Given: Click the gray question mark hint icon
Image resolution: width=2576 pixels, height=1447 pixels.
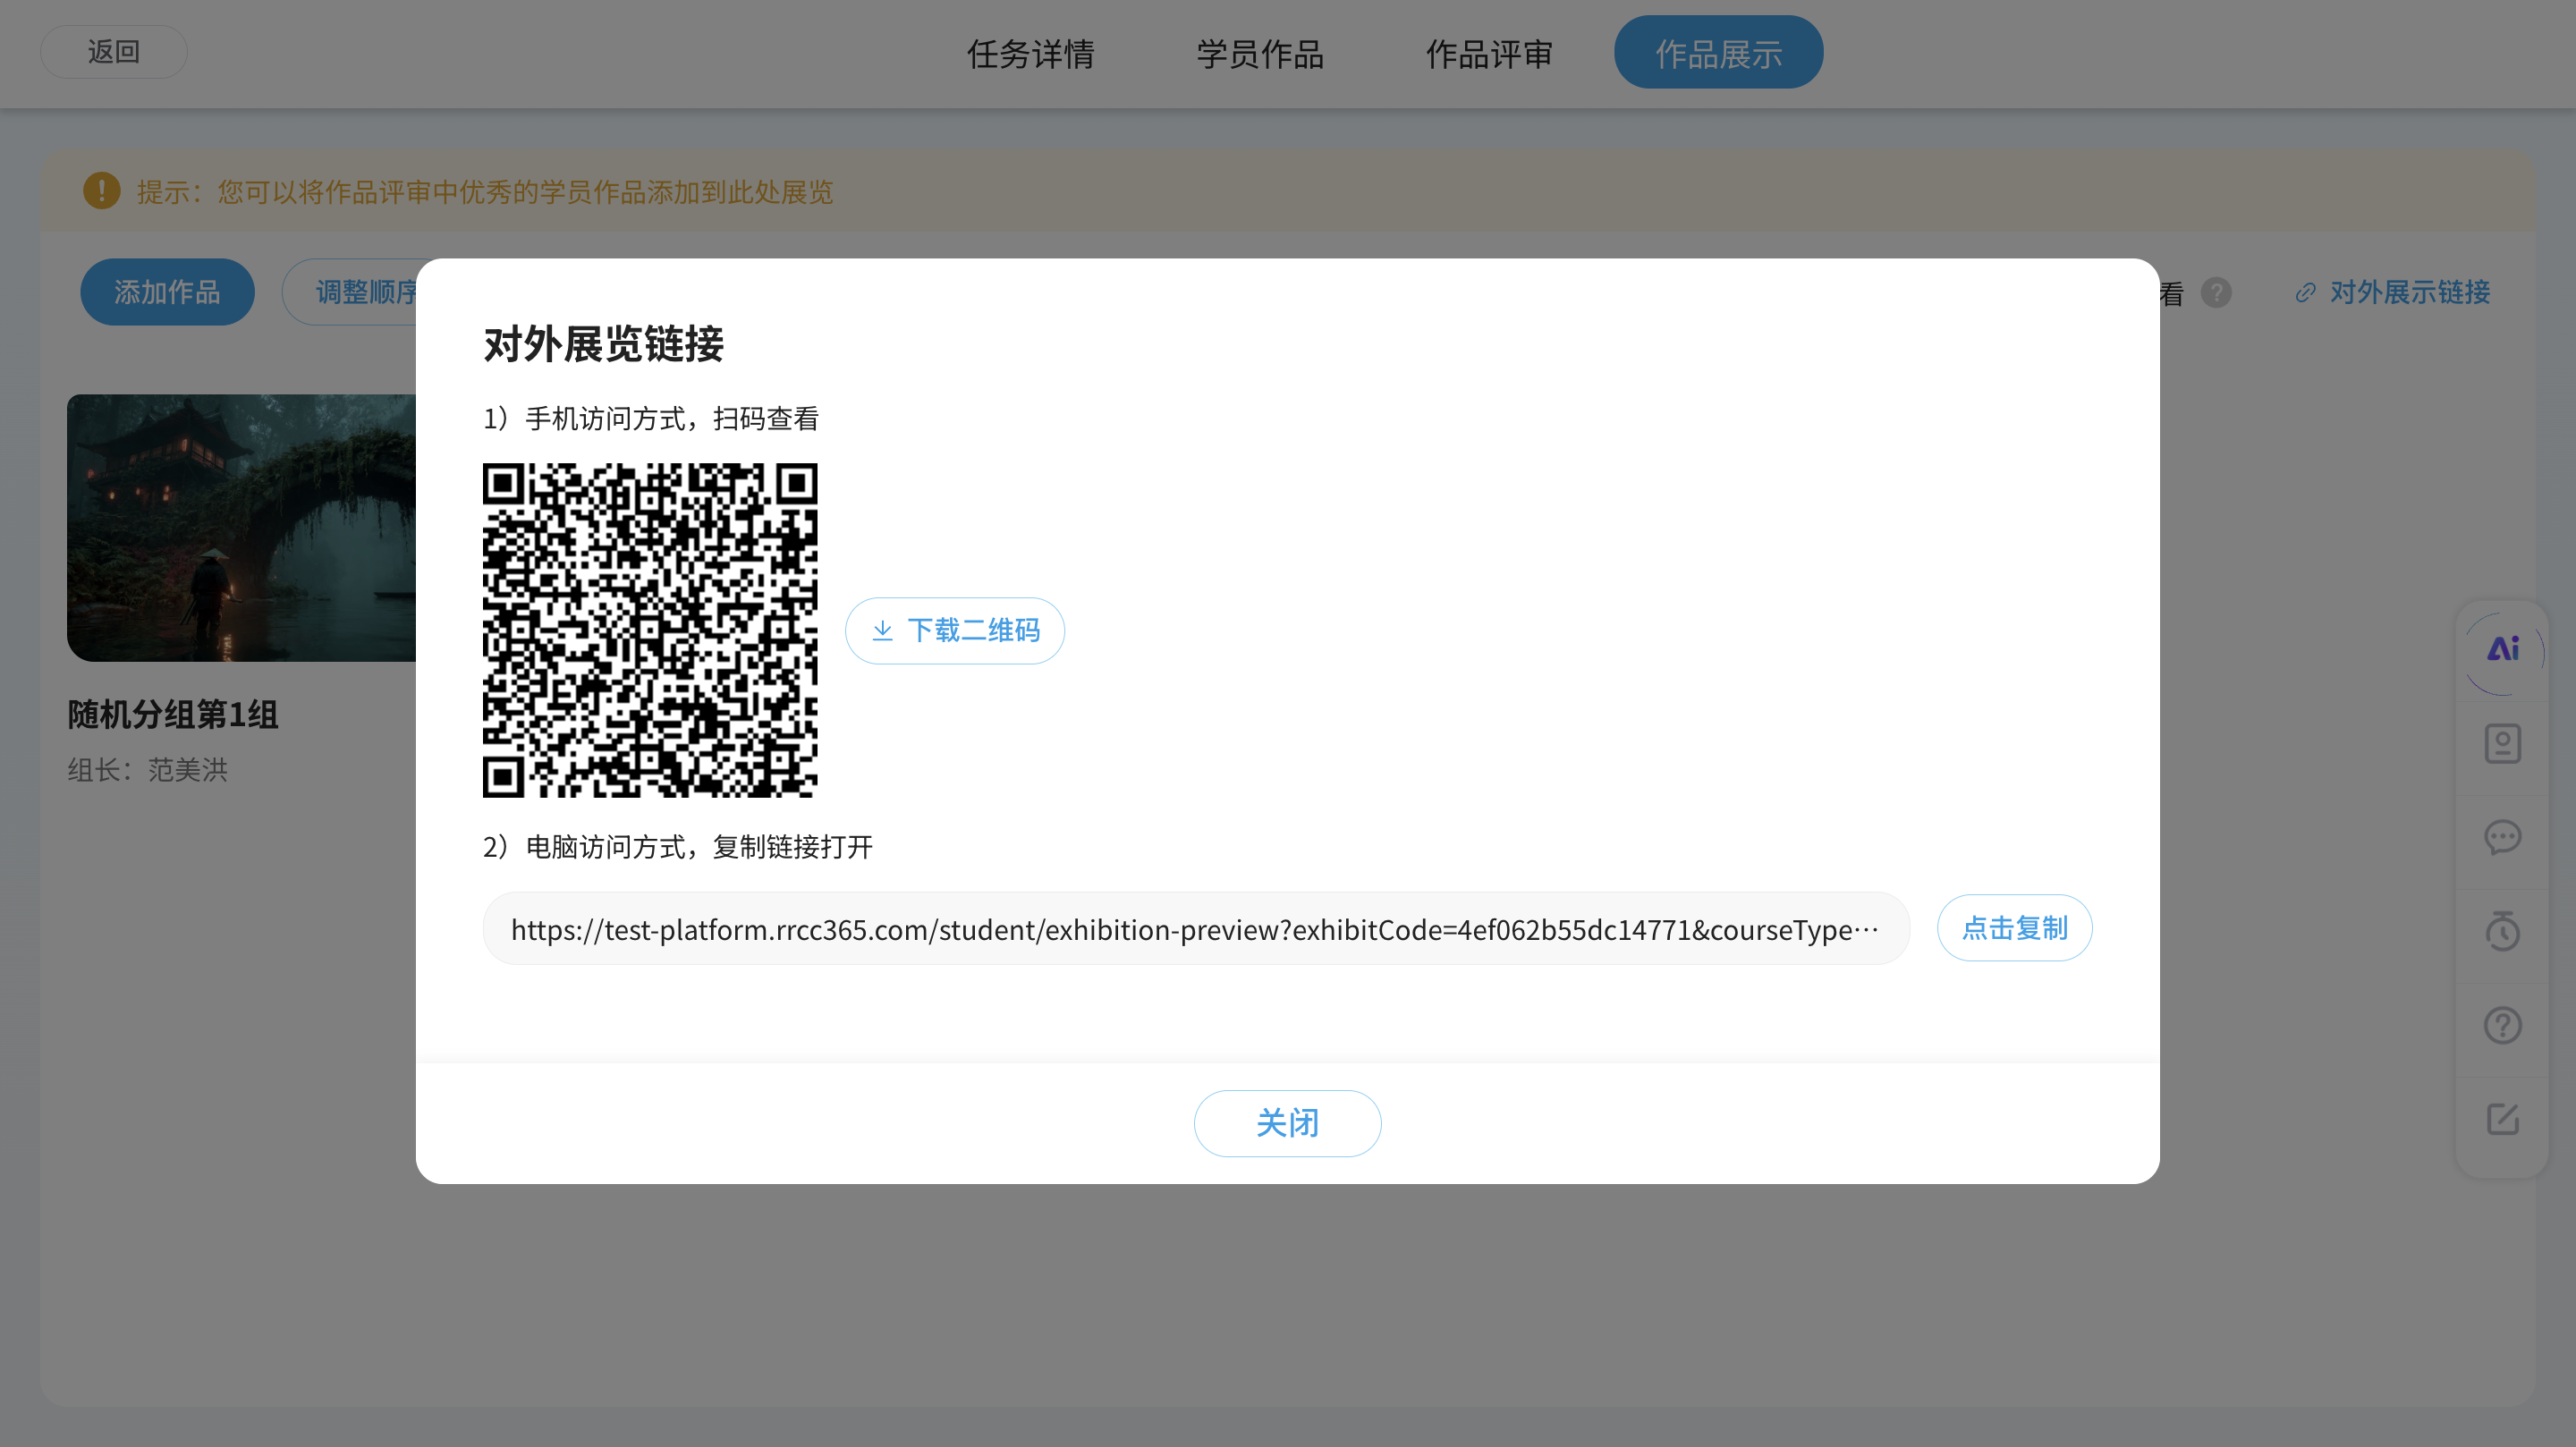Looking at the screenshot, I should pyautogui.click(x=2216, y=293).
